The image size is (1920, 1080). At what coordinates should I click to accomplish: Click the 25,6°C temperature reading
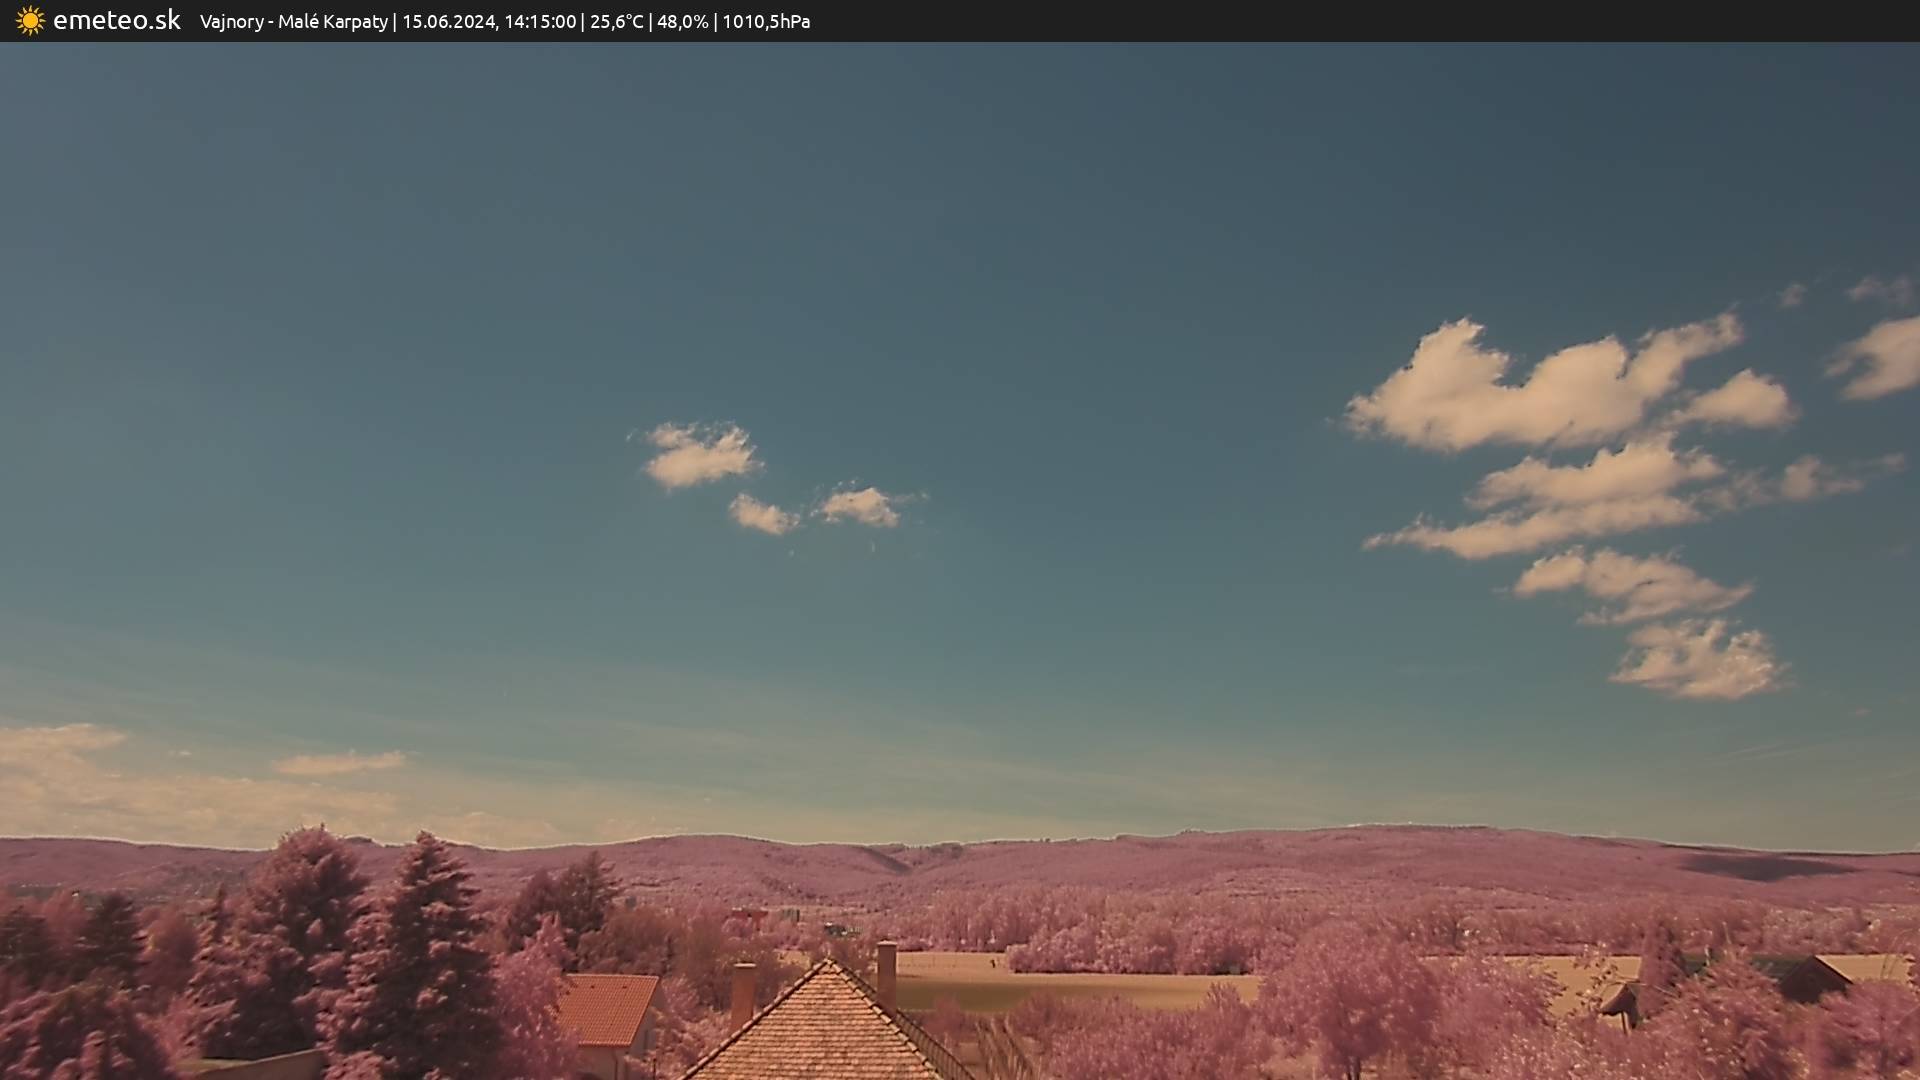616,22
